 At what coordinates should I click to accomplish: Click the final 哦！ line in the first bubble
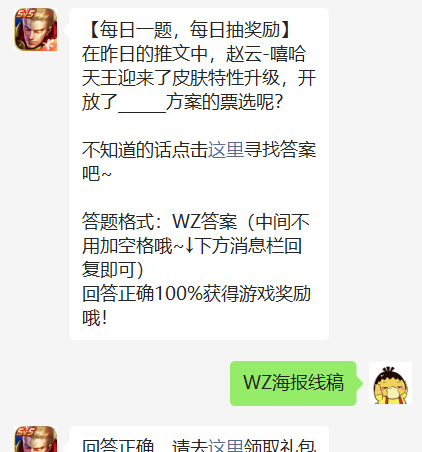point(95,318)
